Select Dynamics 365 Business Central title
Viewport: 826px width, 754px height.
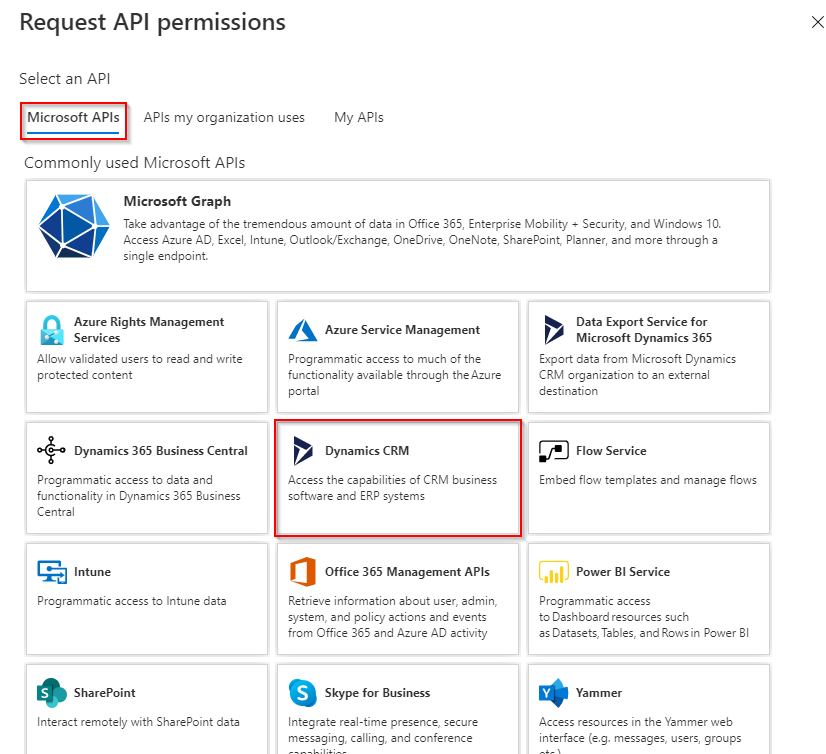pyautogui.click(x=161, y=451)
